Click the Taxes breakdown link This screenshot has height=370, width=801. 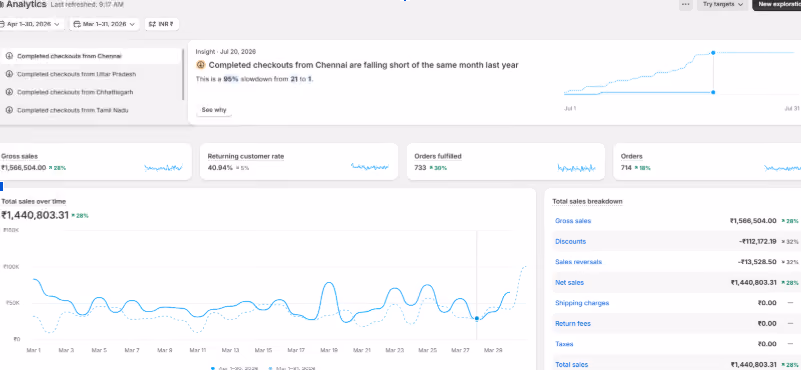click(564, 344)
